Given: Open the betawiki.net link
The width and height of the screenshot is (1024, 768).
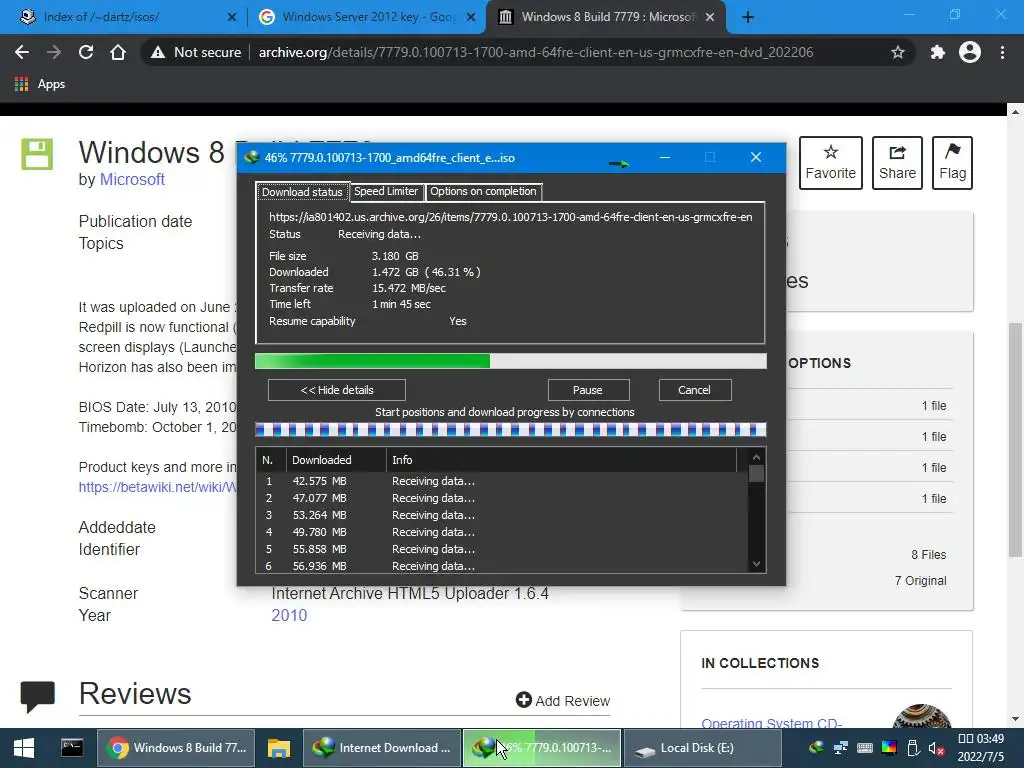Looking at the screenshot, I should (157, 487).
